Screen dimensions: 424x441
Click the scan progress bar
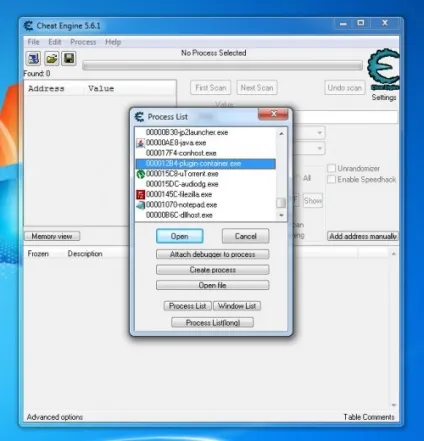click(x=222, y=66)
